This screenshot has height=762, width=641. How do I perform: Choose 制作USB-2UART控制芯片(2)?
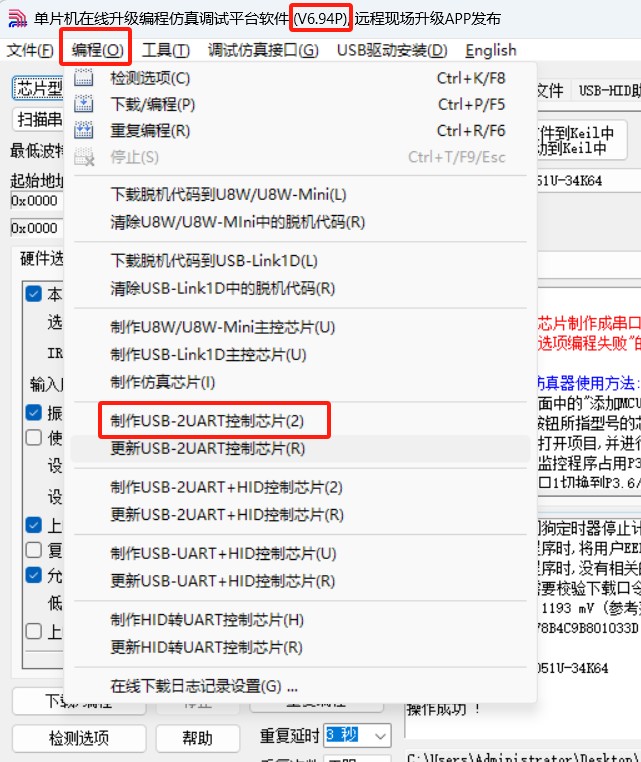300,421
